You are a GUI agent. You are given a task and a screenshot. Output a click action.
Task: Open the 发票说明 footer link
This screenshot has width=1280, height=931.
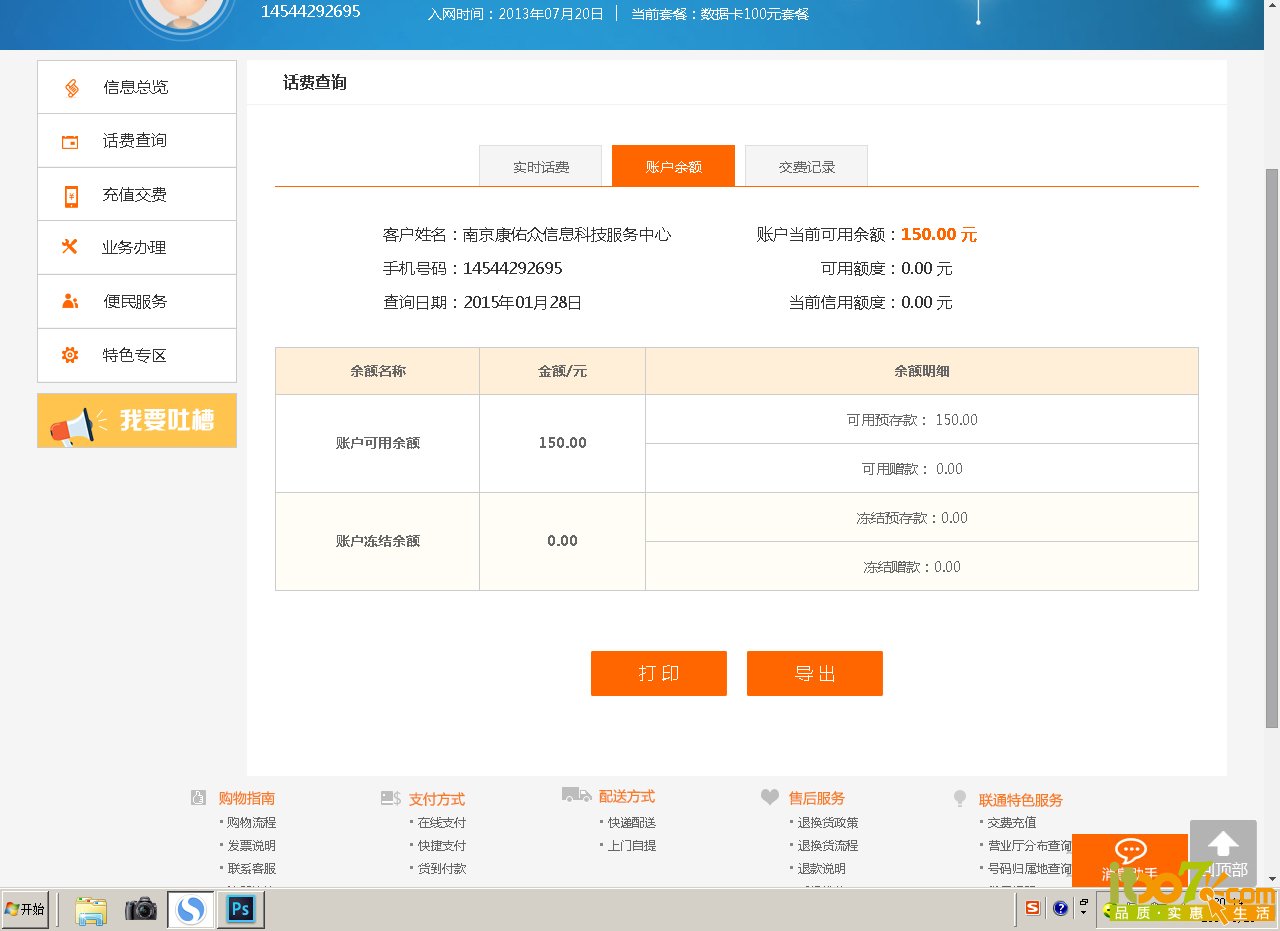point(251,846)
